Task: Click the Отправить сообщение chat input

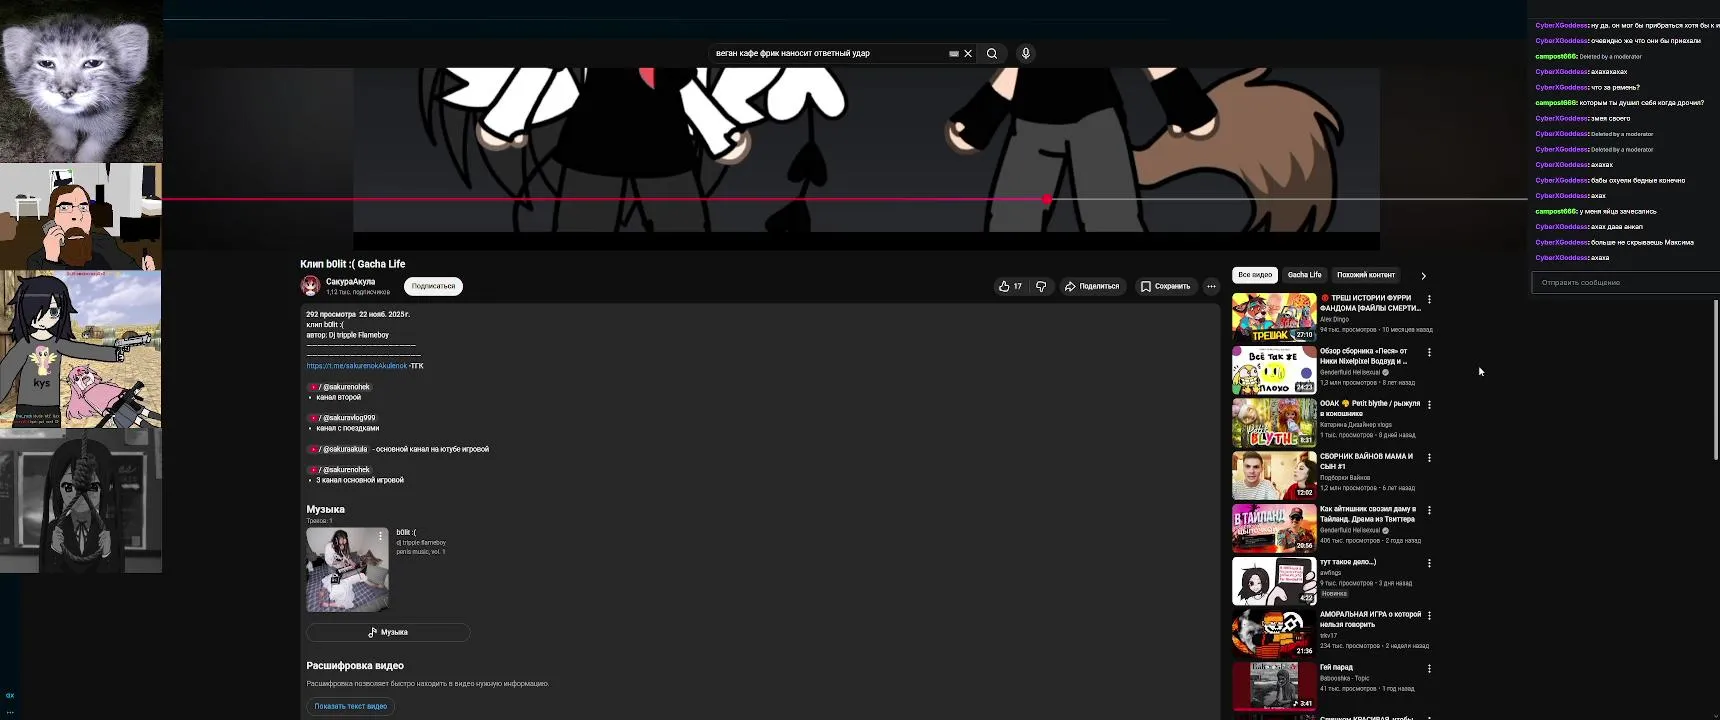Action: pyautogui.click(x=1626, y=283)
